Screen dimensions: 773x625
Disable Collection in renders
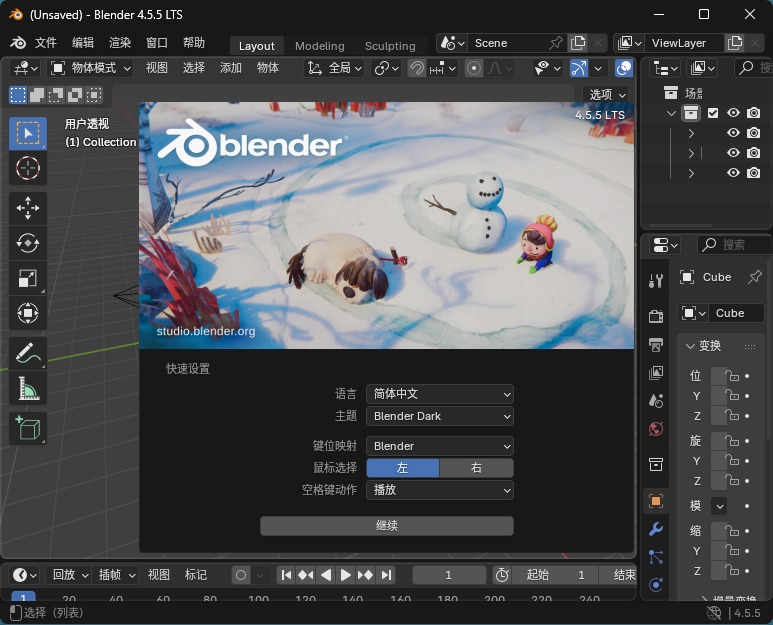click(753, 113)
